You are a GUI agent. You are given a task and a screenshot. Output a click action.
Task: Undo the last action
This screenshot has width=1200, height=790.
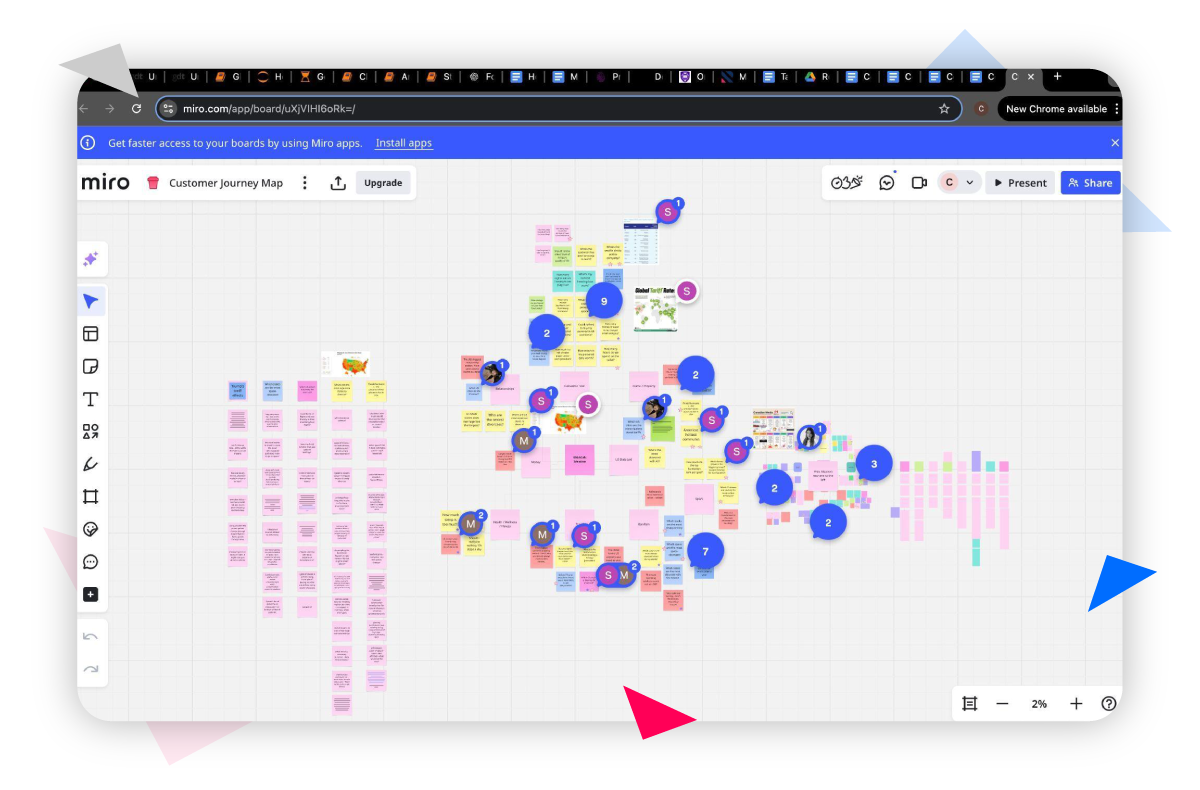tap(91, 637)
